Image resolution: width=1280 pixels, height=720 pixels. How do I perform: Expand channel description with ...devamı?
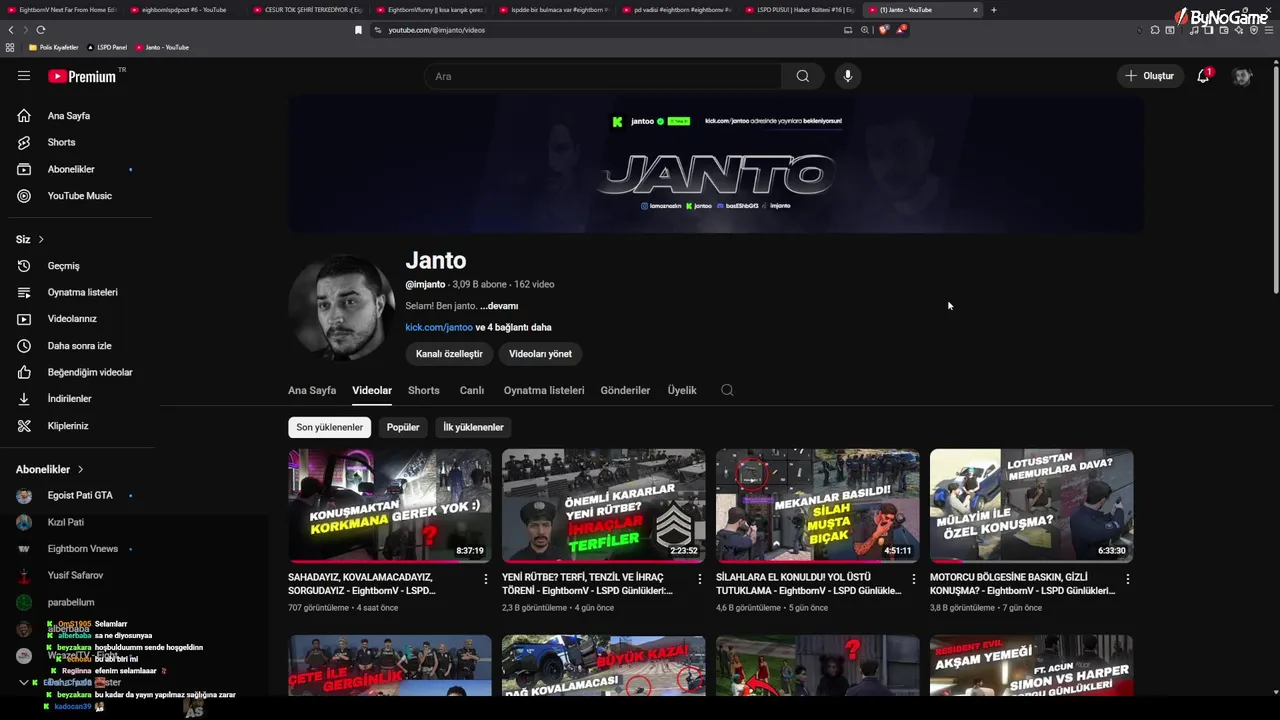pyautogui.click(x=499, y=306)
